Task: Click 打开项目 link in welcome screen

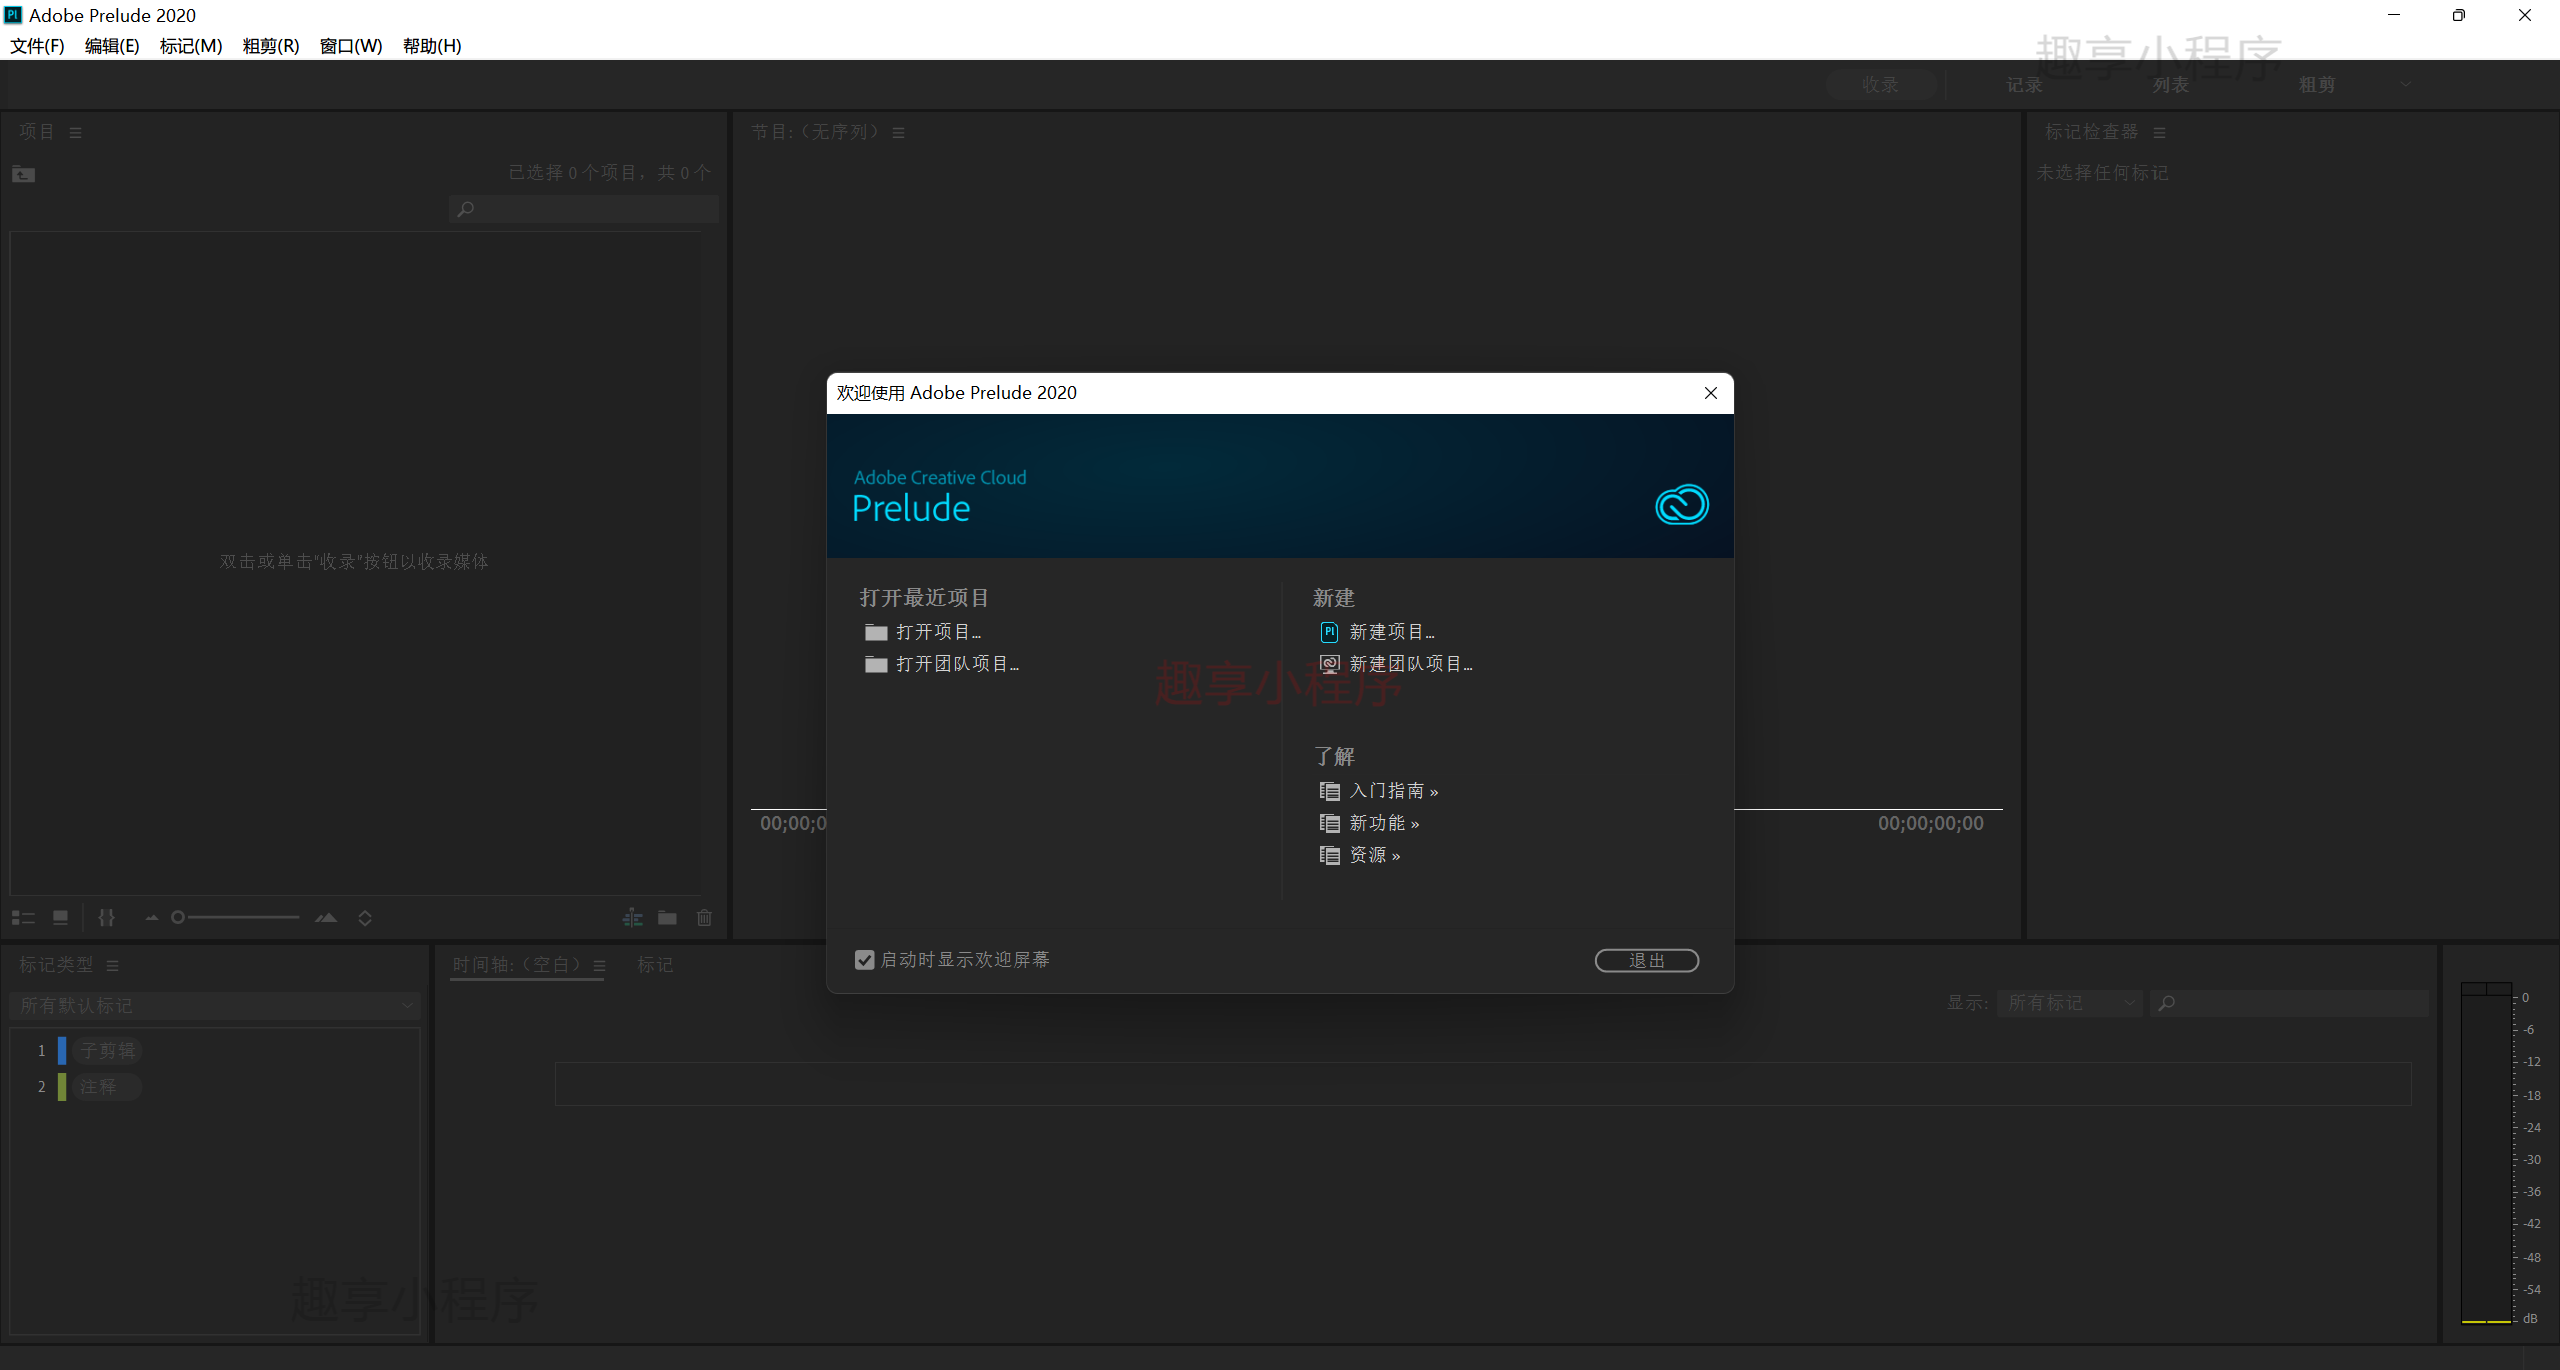Action: coord(936,630)
